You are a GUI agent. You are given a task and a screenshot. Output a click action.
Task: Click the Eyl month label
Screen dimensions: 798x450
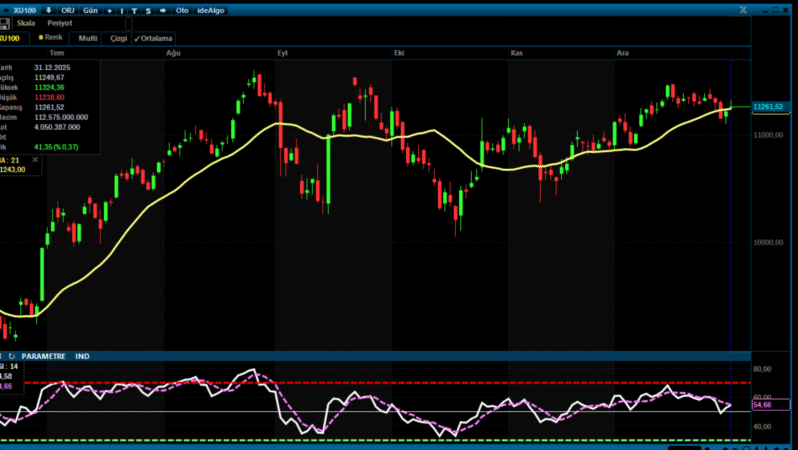(282, 53)
